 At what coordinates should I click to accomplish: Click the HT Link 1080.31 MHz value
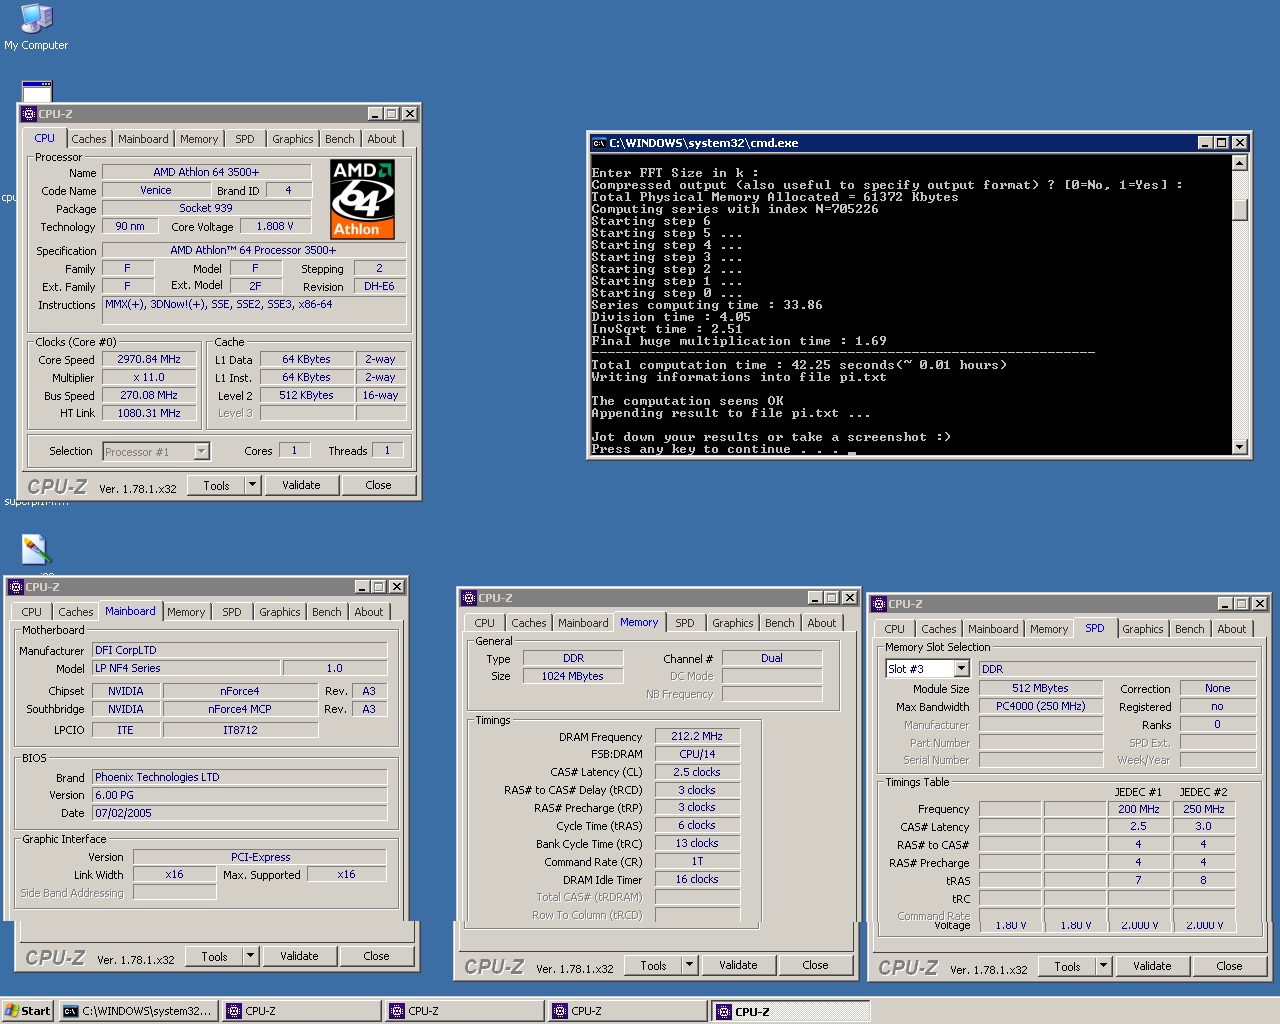(x=149, y=413)
